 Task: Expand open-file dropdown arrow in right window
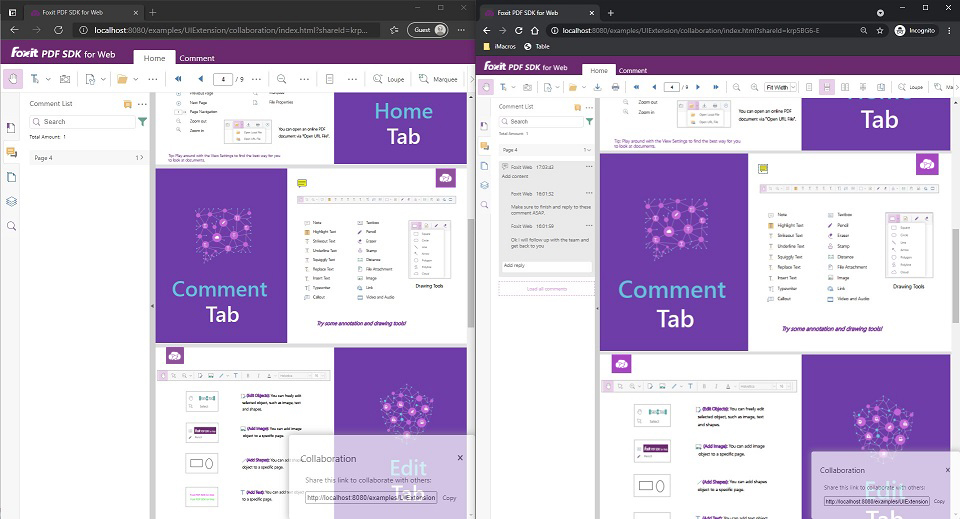(583, 88)
